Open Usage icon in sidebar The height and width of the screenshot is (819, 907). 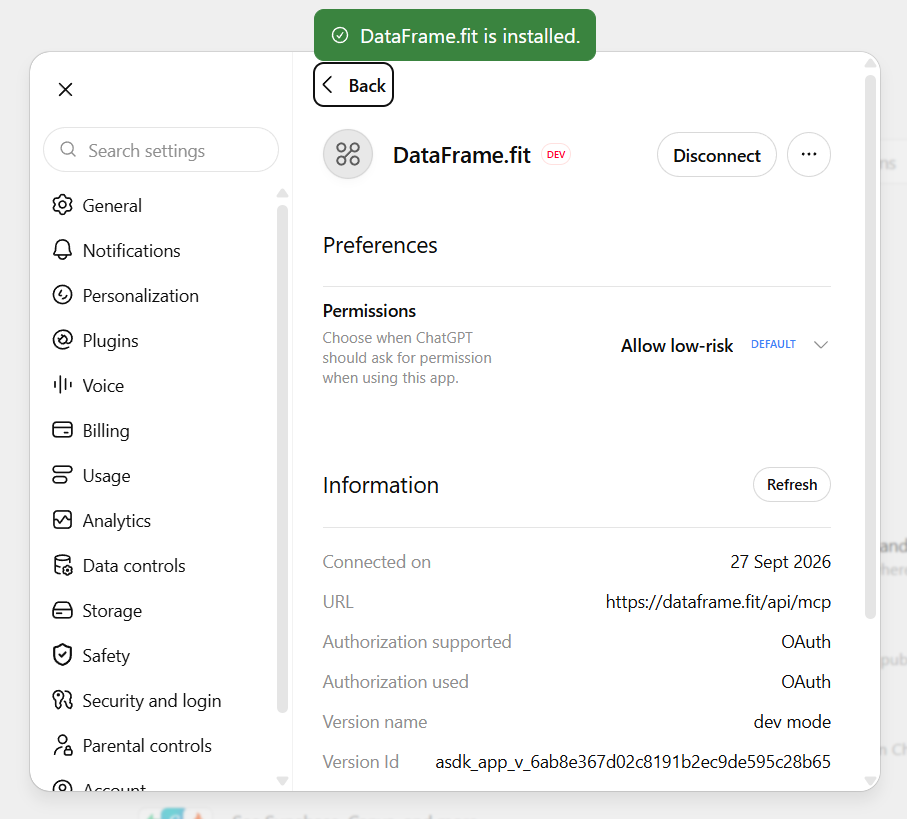(62, 475)
